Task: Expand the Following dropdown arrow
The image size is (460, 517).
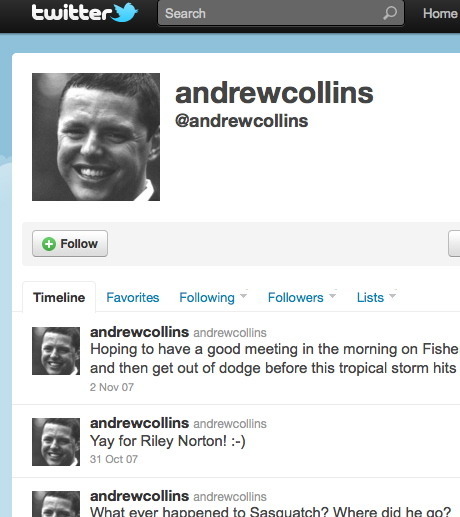Action: (x=244, y=296)
